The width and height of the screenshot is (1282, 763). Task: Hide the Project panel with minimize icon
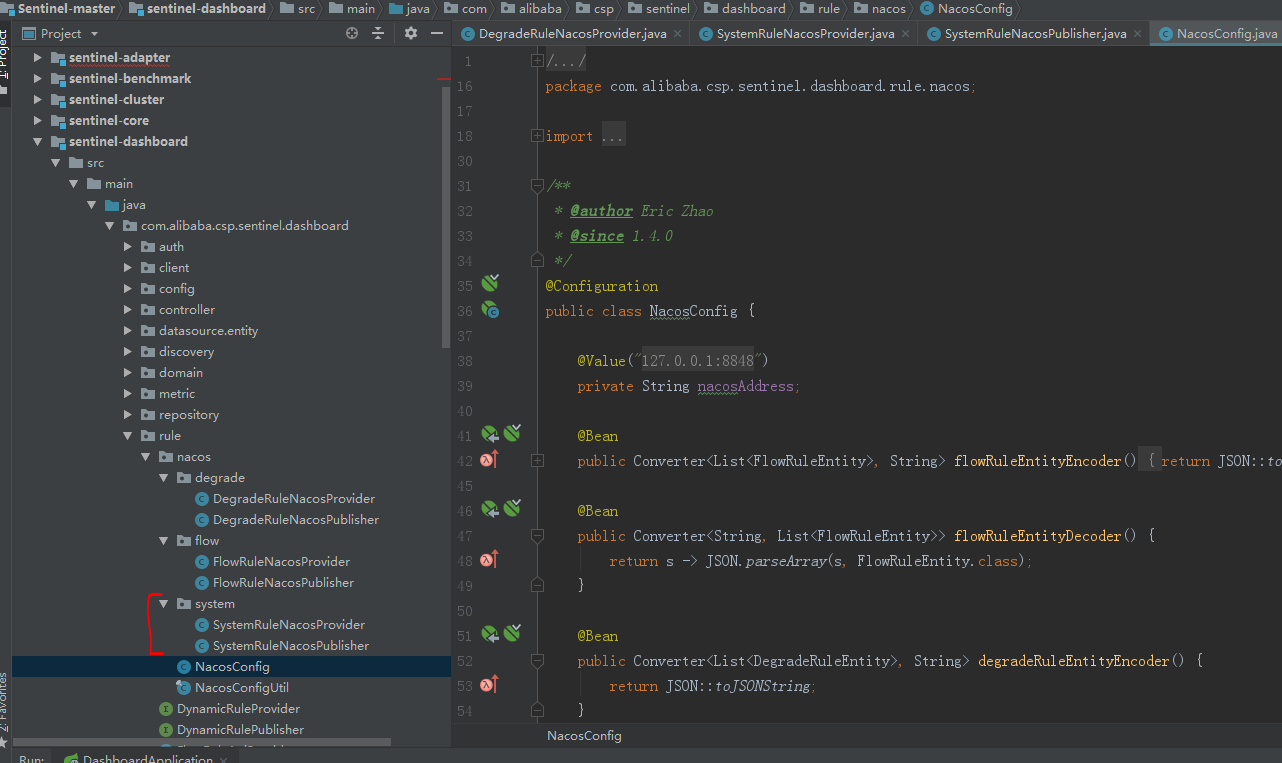tap(436, 33)
